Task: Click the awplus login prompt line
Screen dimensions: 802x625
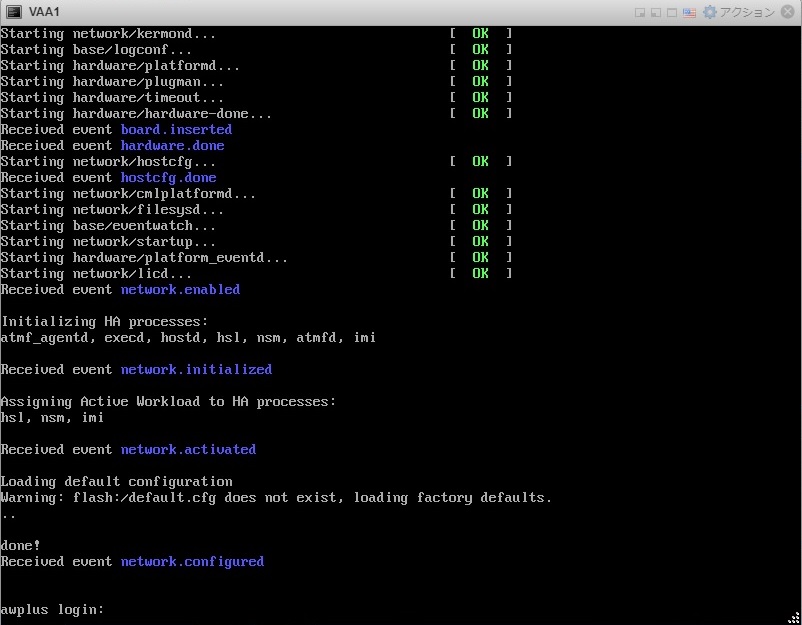Action: click(x=52, y=609)
